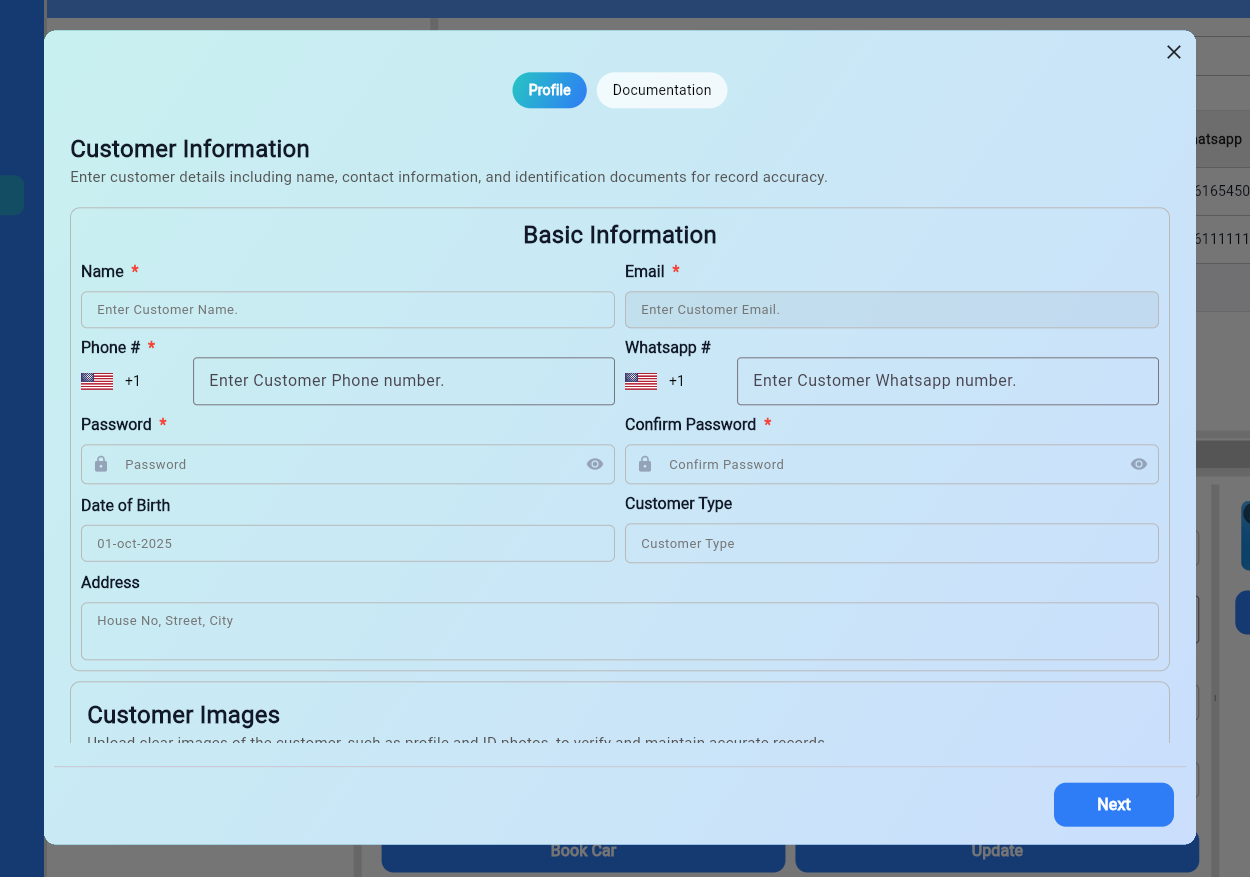Expand the Customer Type dropdown

(x=891, y=543)
